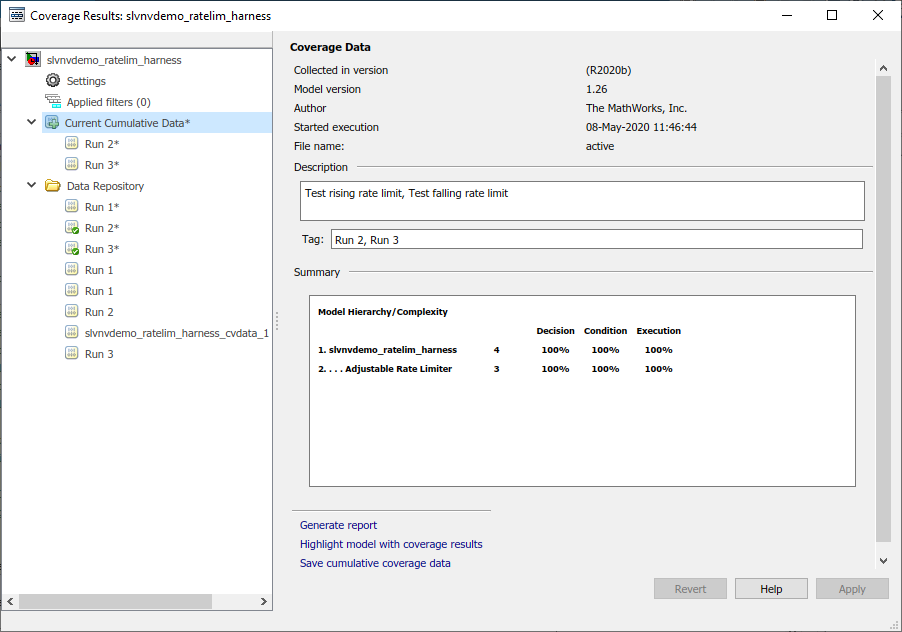902x632 pixels.
Task: Collapse the Current Cumulative Data node
Action: (32, 123)
